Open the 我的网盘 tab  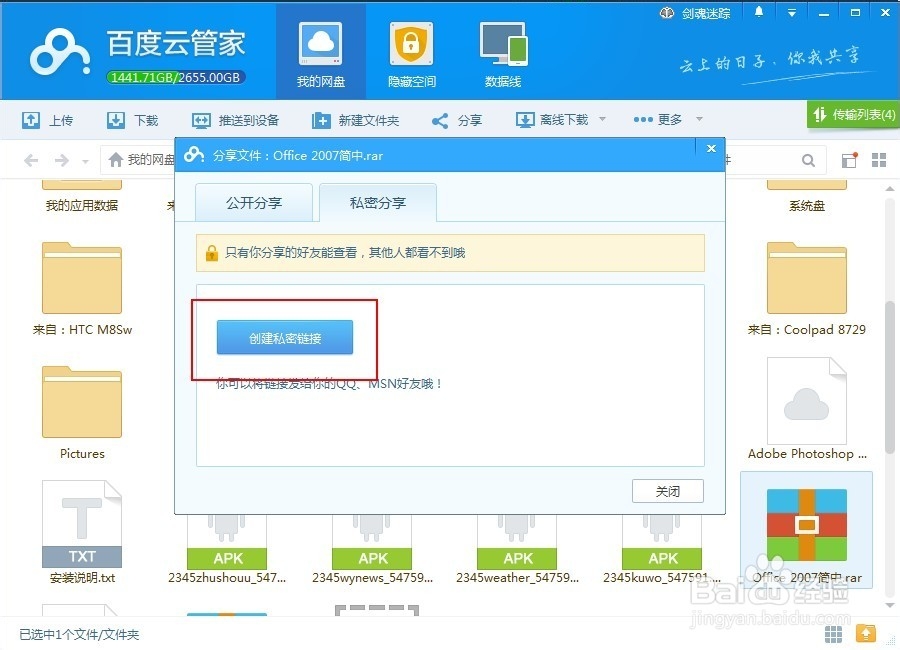tap(321, 53)
